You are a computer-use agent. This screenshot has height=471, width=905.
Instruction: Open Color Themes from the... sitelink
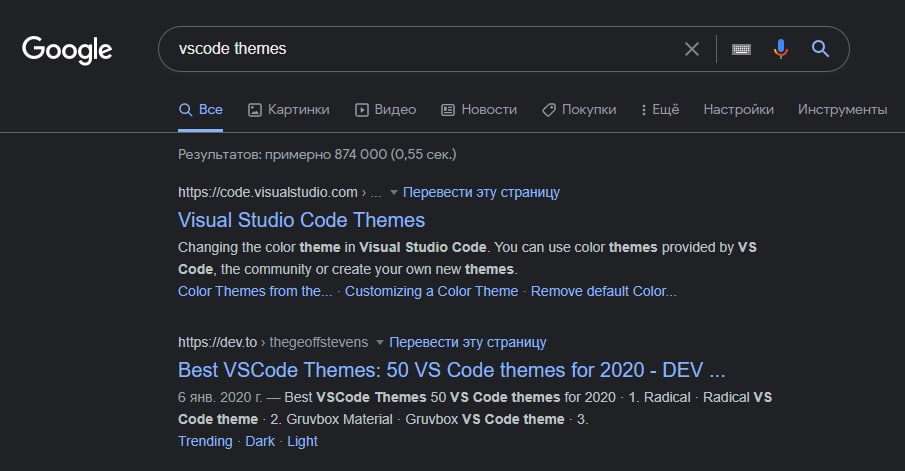(255, 291)
